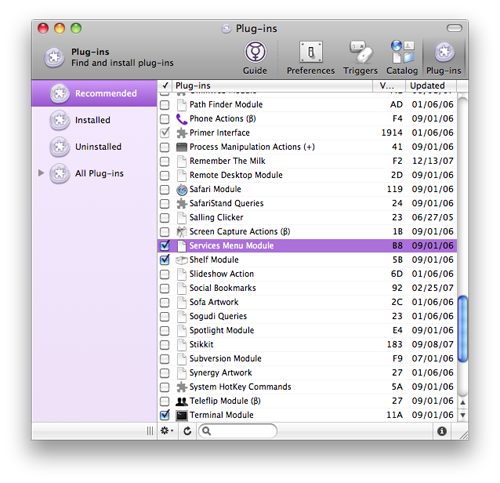Viewport: 500px width, 483px height.
Task: Enable the Phone Actions checkbox
Action: point(164,119)
